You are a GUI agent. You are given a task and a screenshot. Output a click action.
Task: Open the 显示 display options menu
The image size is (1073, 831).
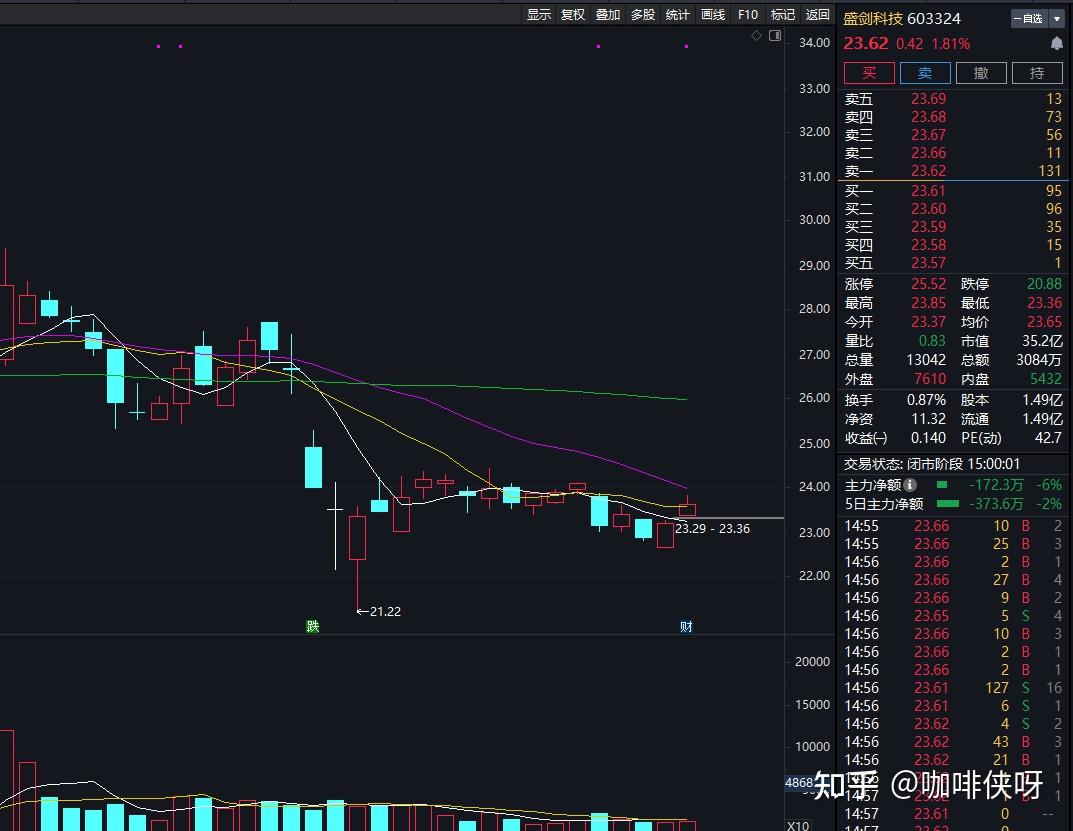coord(539,14)
